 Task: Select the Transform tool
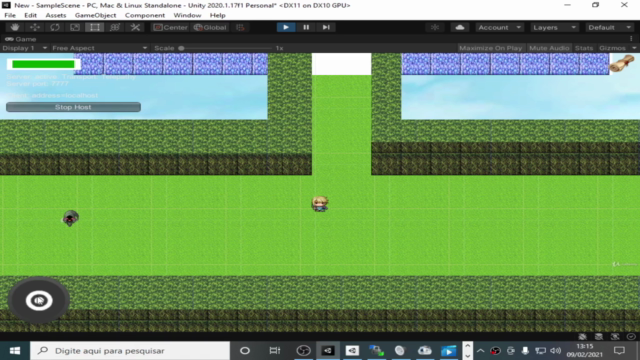[x=115, y=27]
